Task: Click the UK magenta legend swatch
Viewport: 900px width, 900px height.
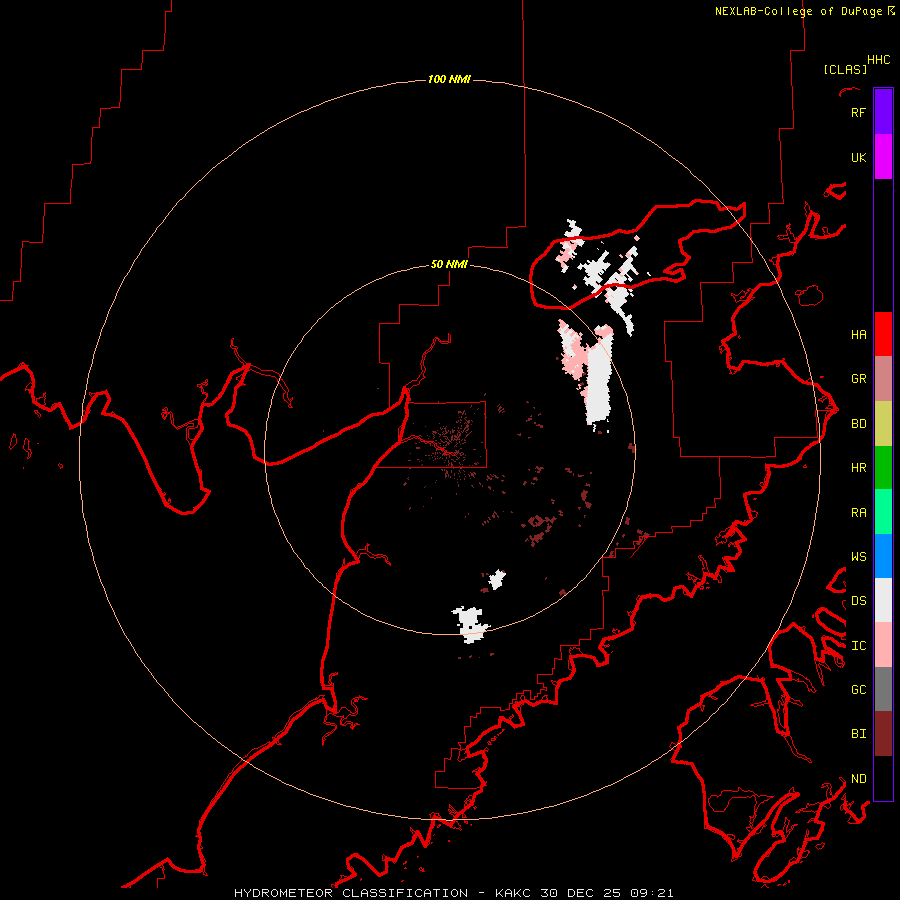Action: (883, 156)
